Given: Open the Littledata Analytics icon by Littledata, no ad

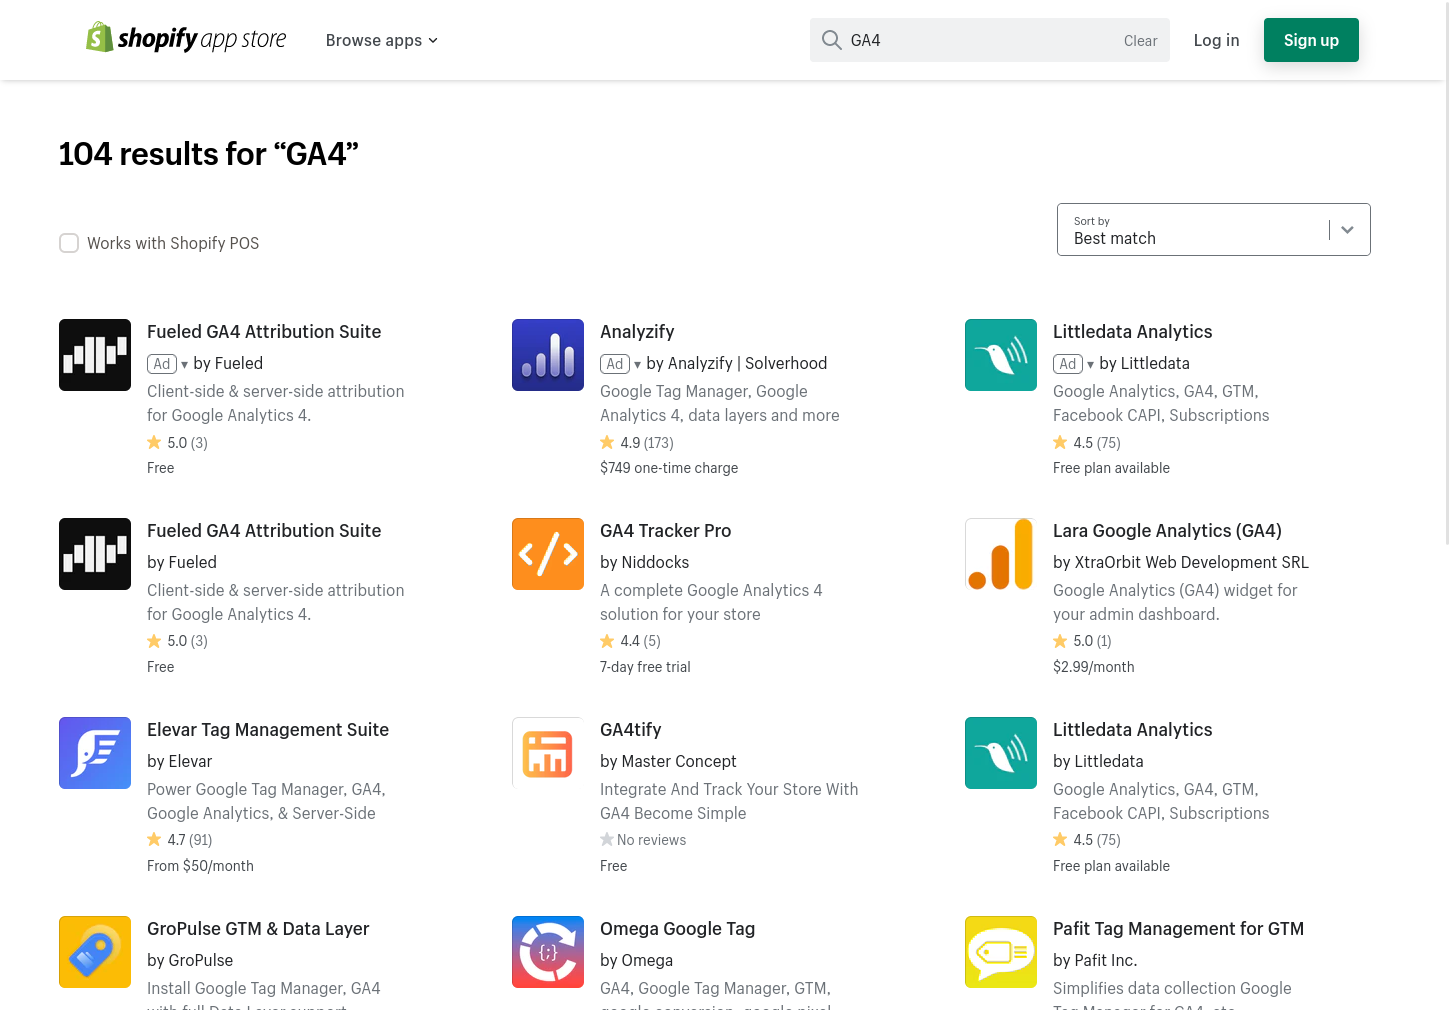Looking at the screenshot, I should click(x=1001, y=753).
